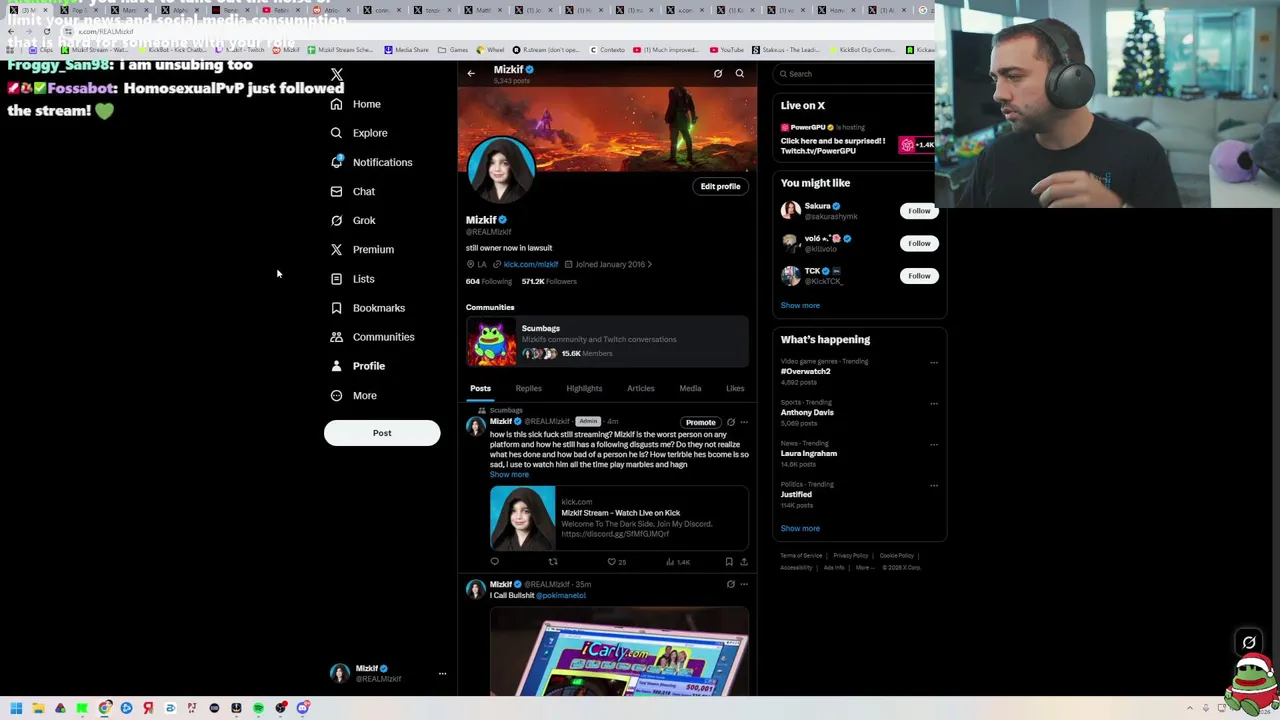
Task: Open the Mizkif Stream Kick link card
Action: click(619, 518)
